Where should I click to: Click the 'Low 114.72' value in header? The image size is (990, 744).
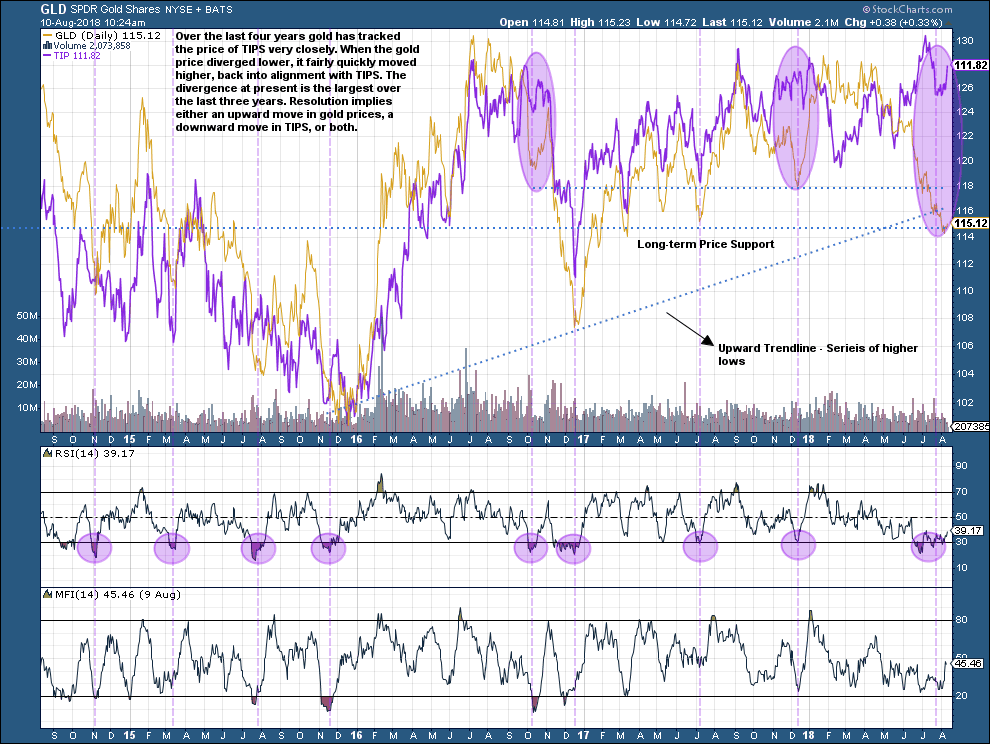666,22
